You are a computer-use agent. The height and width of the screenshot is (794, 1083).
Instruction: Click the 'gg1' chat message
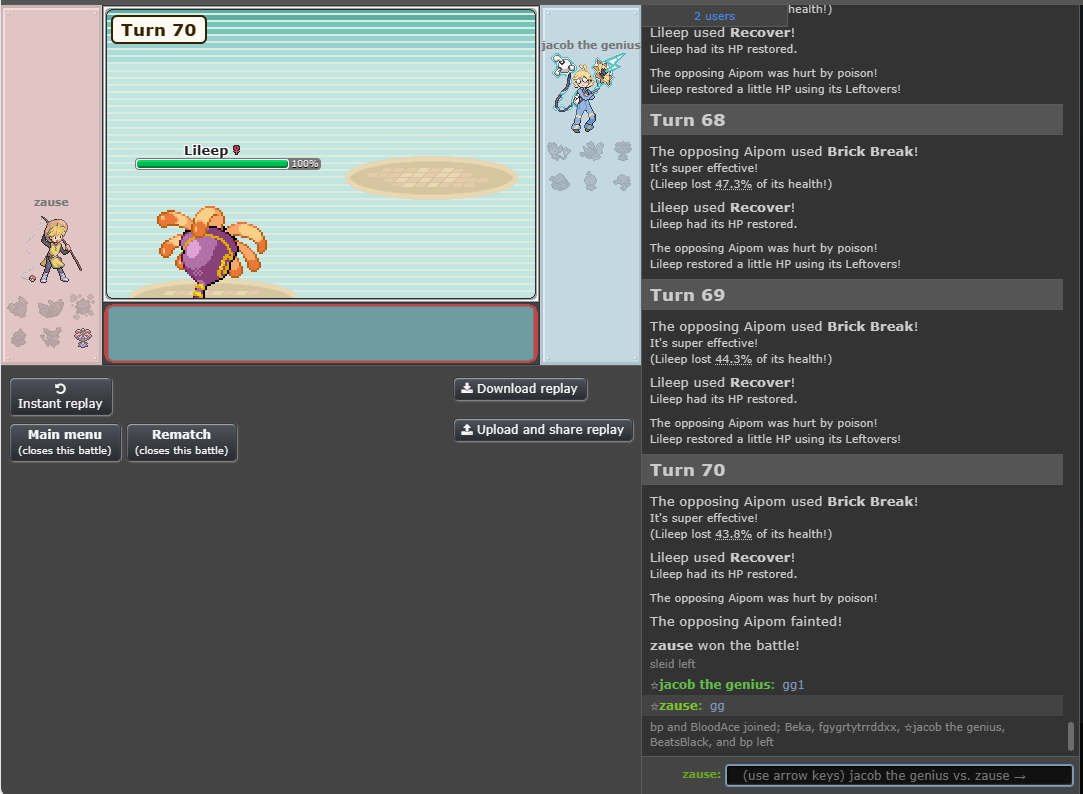pyautogui.click(x=793, y=685)
